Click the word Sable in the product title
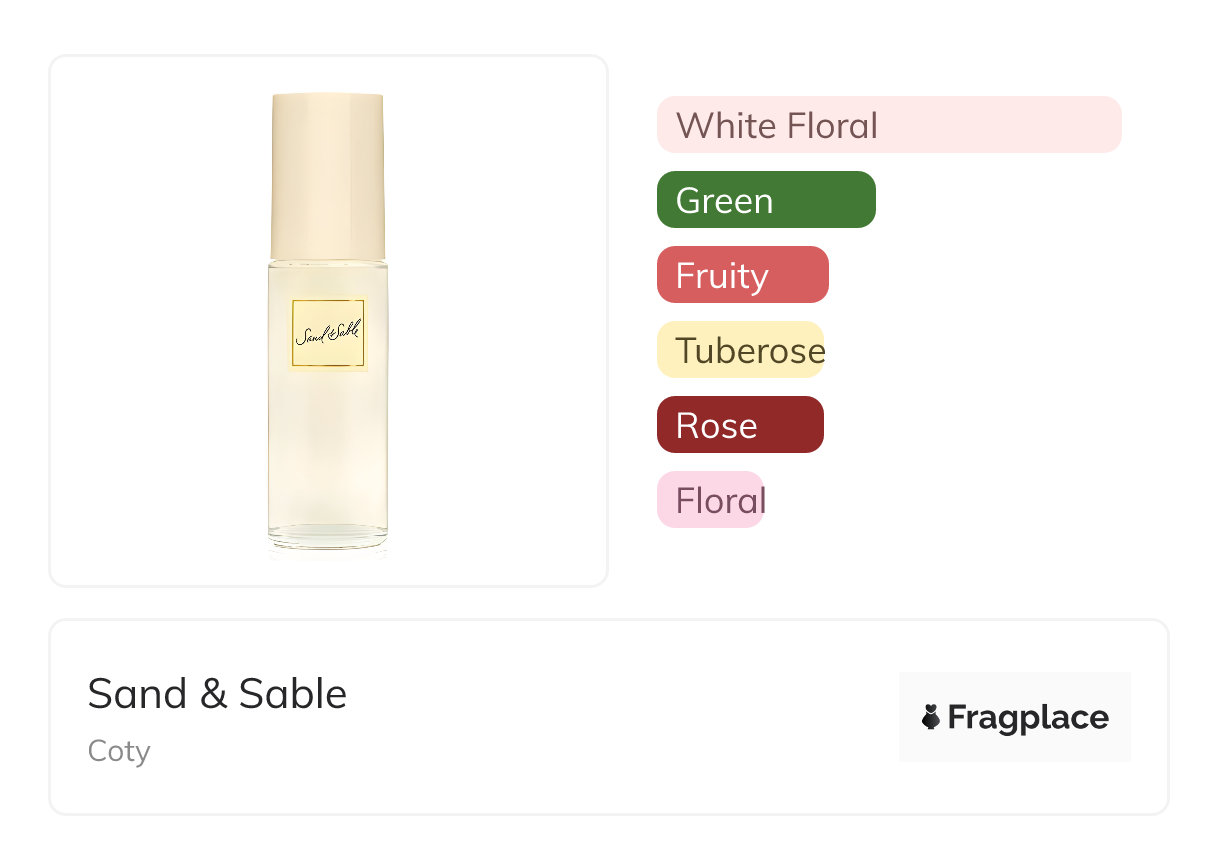This screenshot has height=864, width=1218. [x=292, y=694]
